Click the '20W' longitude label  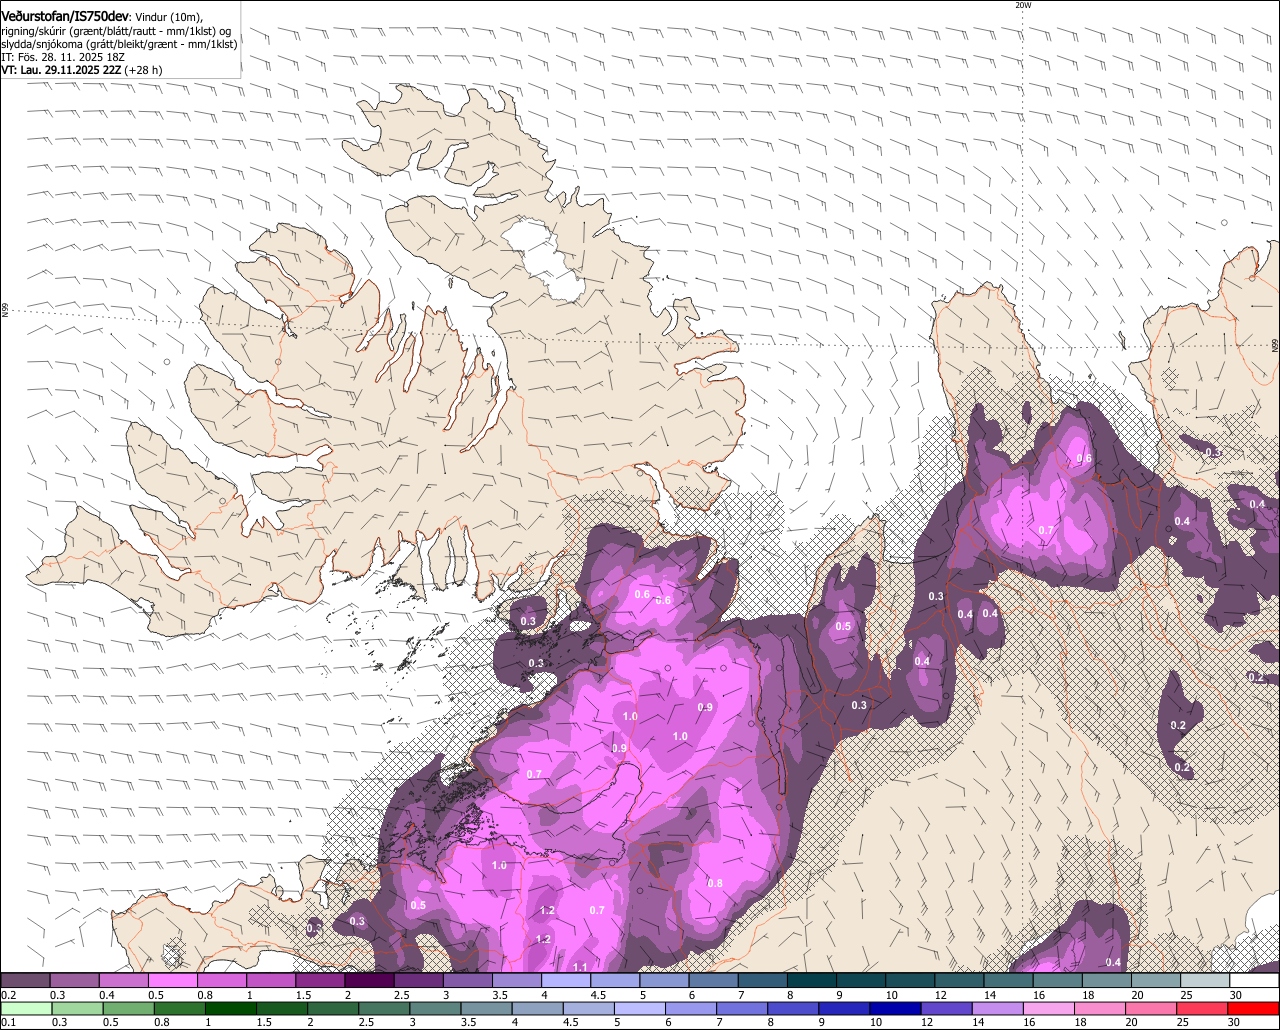pos(1022,5)
